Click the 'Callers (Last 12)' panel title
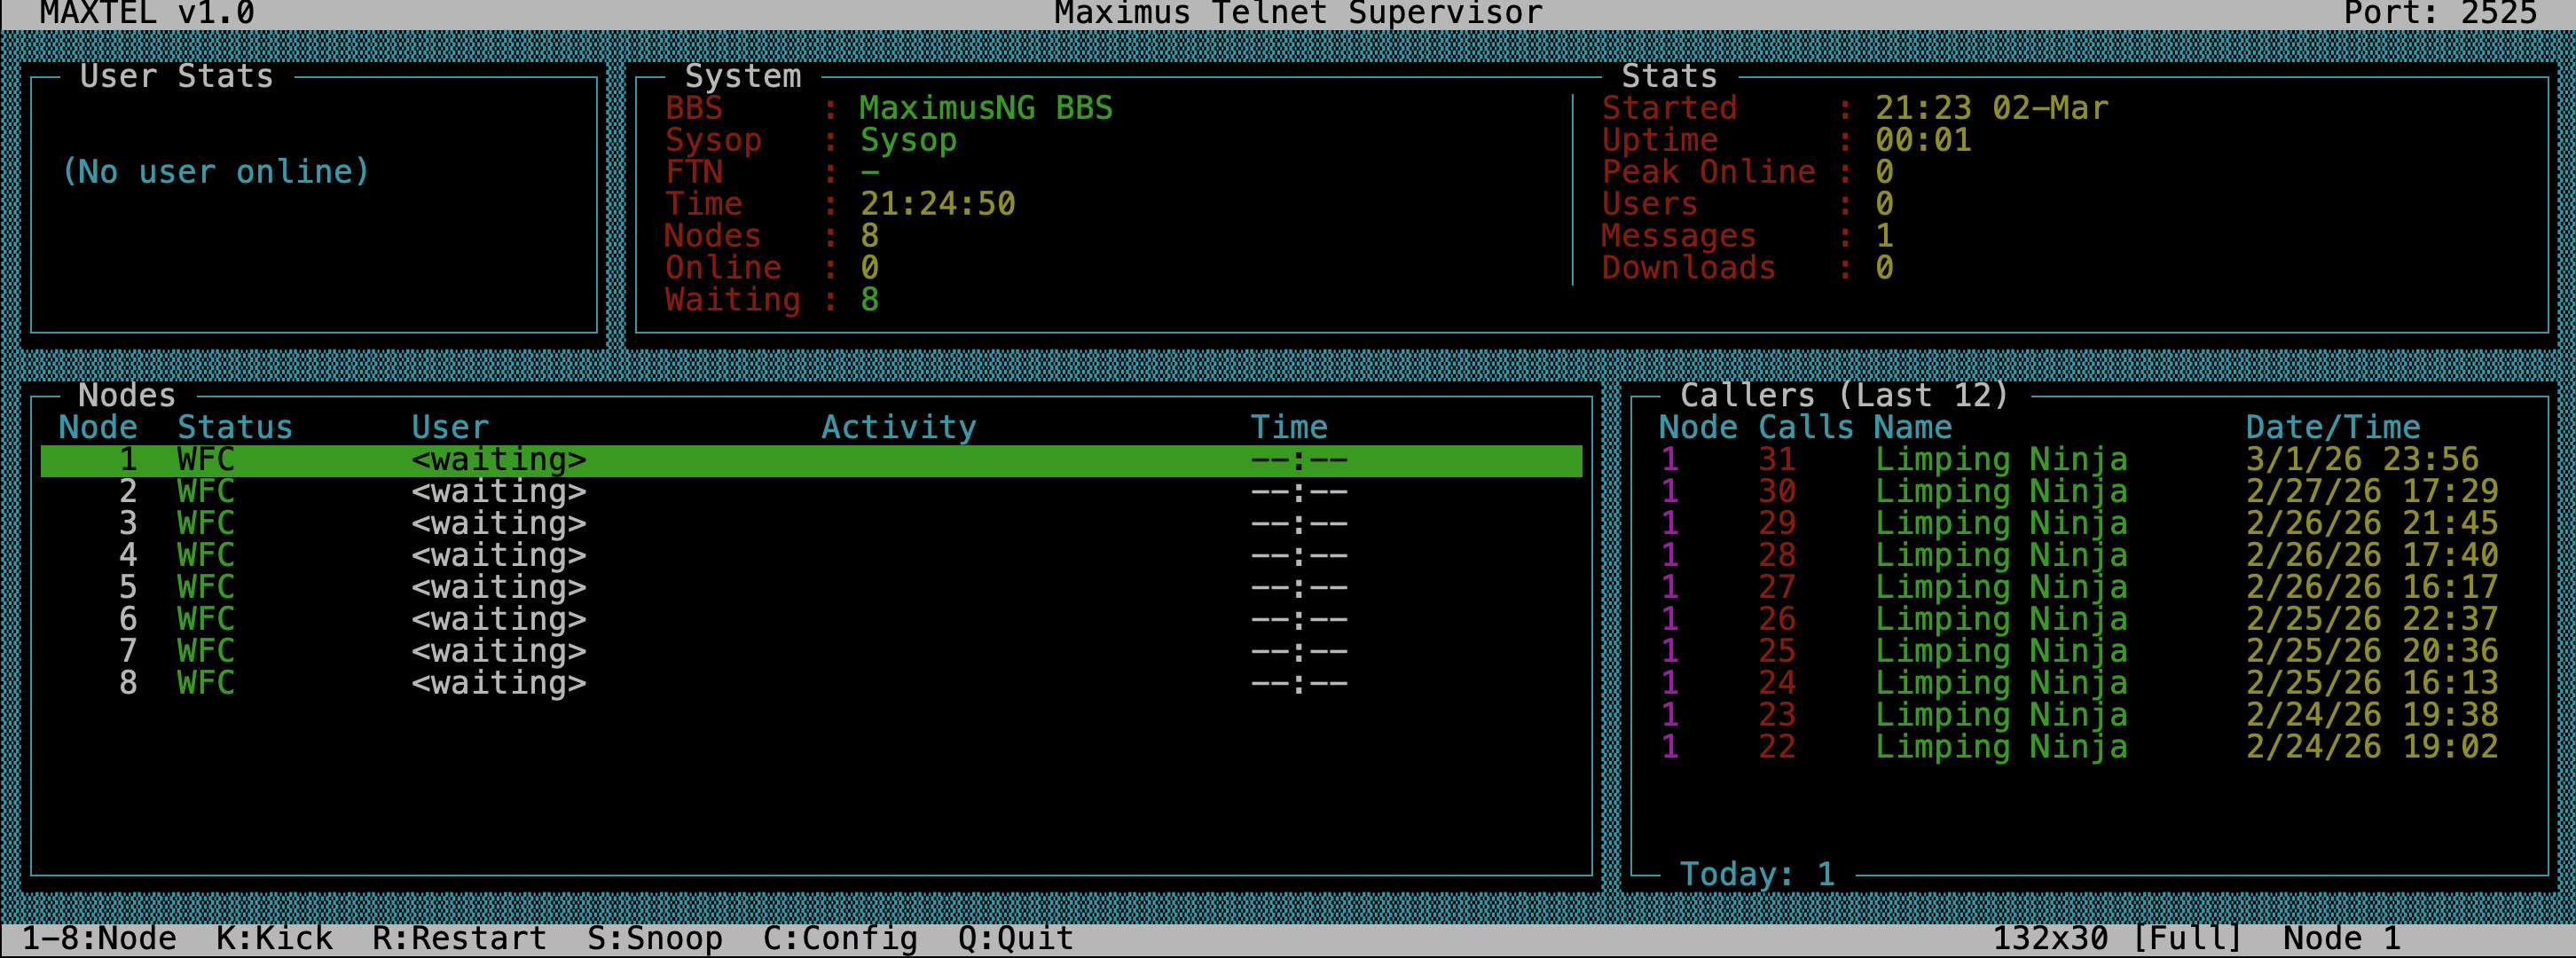Screen dimensions: 2576x958 (x=1845, y=396)
